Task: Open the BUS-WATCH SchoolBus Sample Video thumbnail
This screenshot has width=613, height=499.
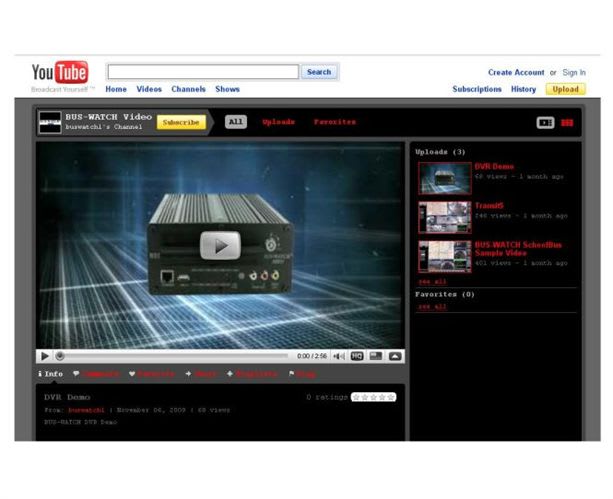Action: tap(445, 257)
